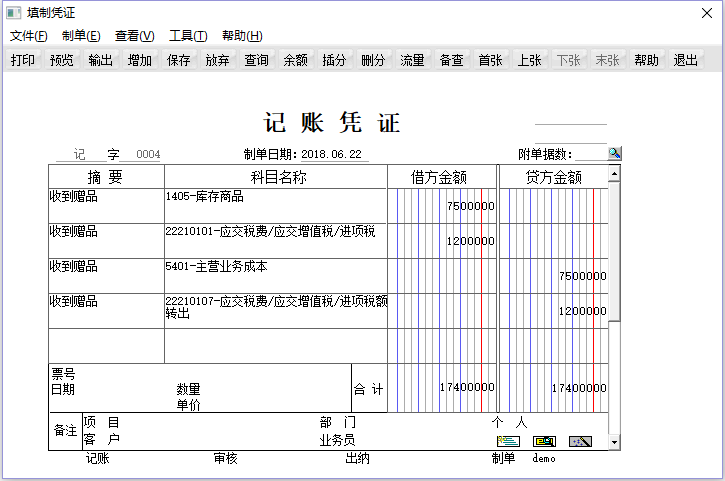
Task: Add a new voucher with 增加
Action: [x=140, y=60]
